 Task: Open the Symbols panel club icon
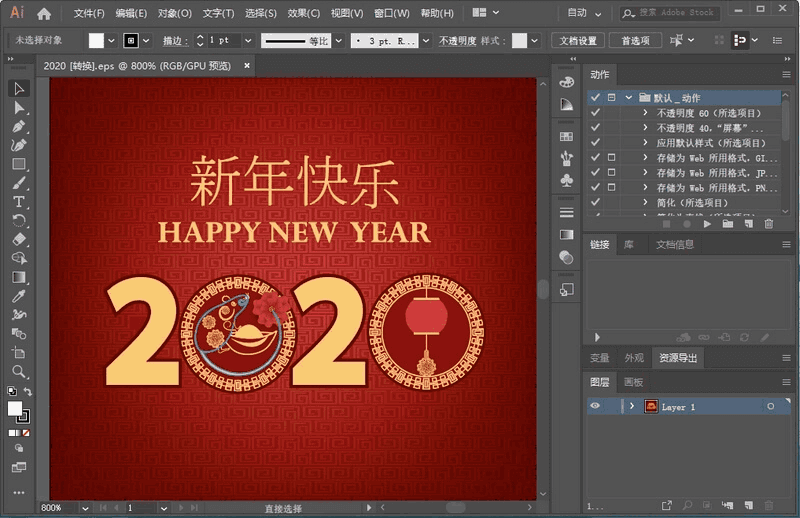[x=567, y=181]
